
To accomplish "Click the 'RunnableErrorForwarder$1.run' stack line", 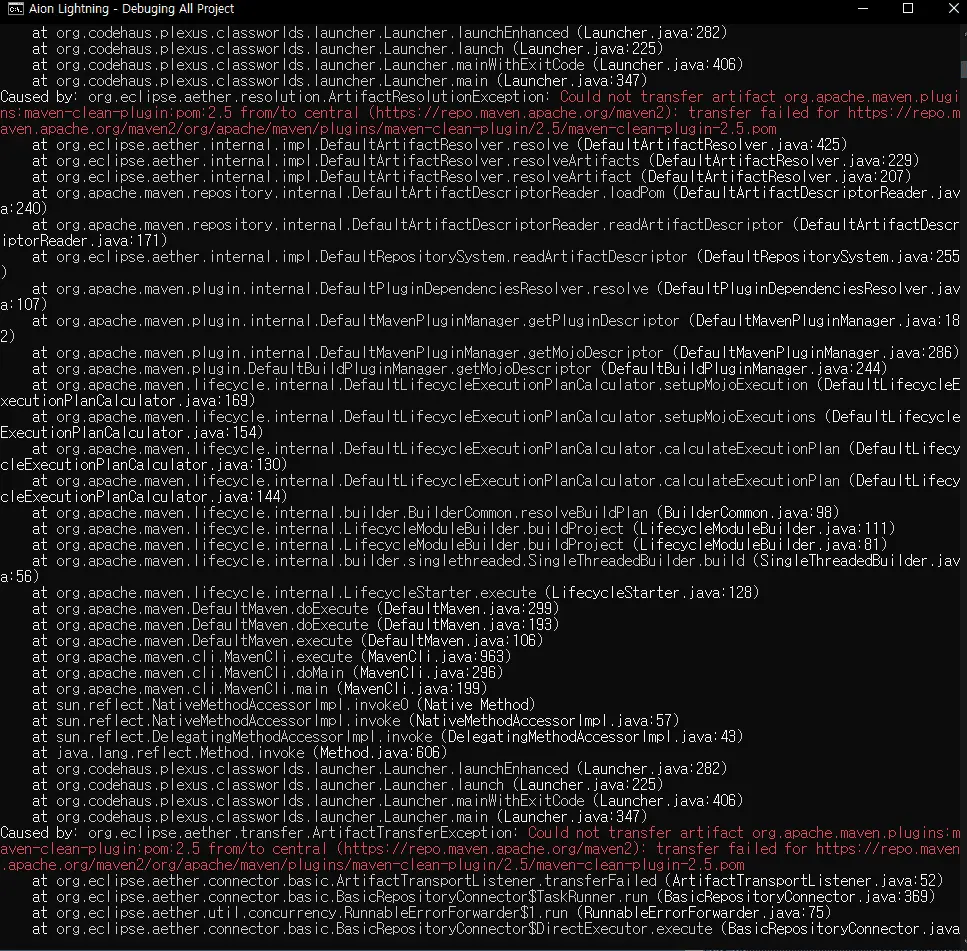I will (432, 913).
